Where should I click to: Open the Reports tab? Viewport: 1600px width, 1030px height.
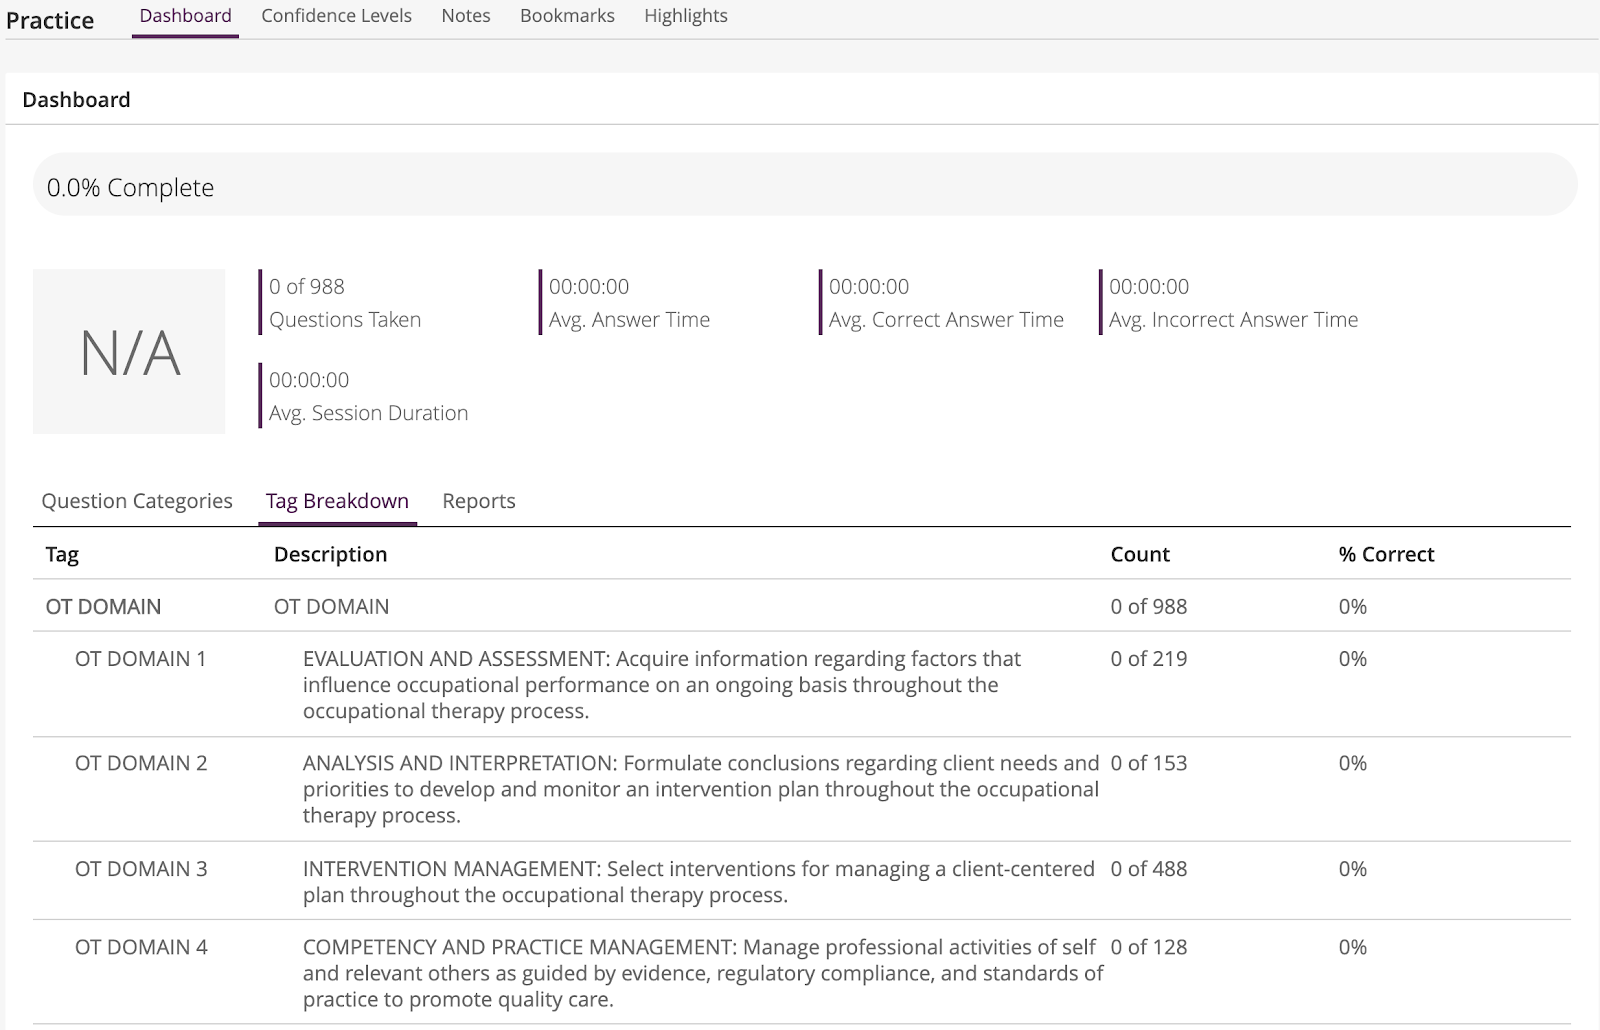click(x=479, y=501)
